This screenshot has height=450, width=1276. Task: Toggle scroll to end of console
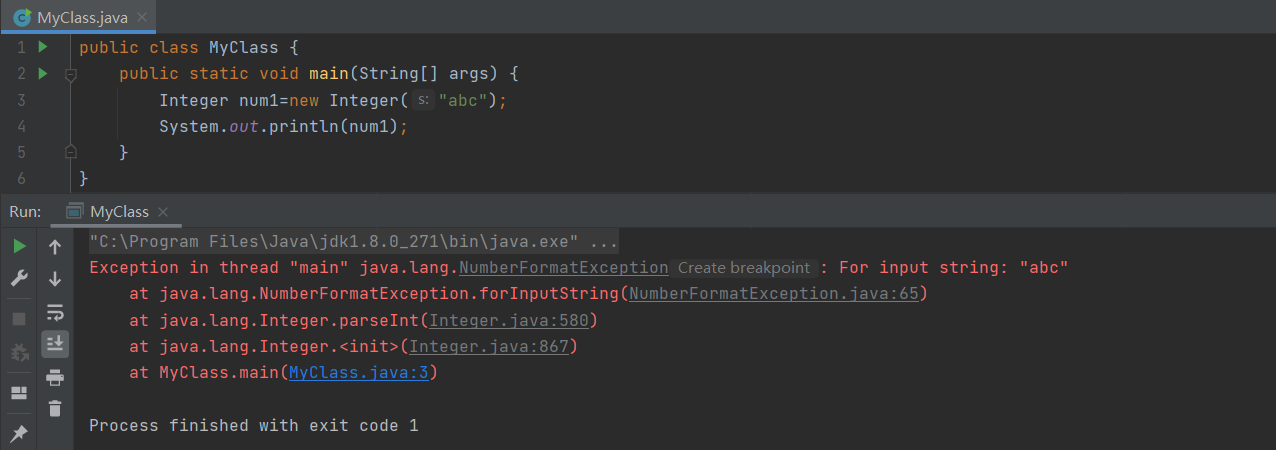[x=55, y=344]
